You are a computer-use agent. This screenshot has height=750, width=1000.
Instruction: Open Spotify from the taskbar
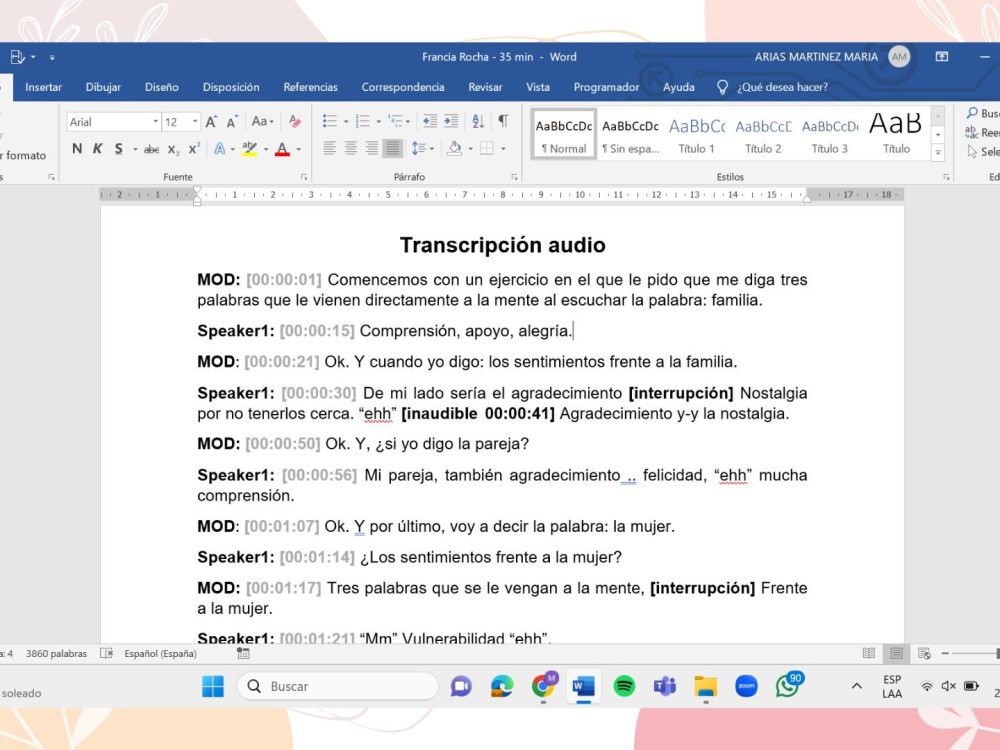pyautogui.click(x=624, y=686)
